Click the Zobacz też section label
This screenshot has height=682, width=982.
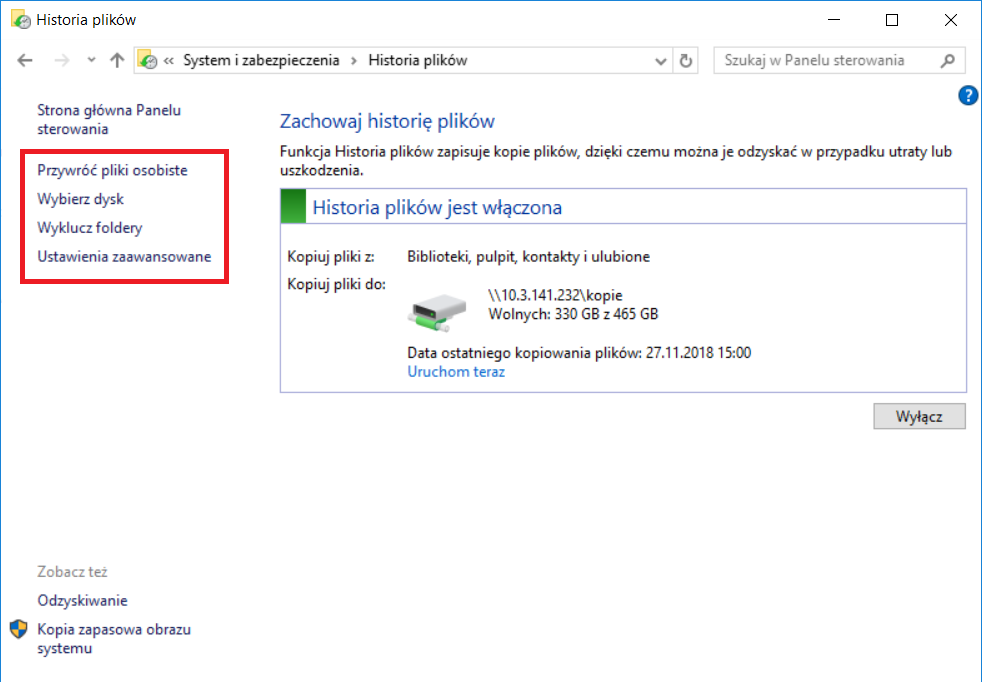pos(72,572)
